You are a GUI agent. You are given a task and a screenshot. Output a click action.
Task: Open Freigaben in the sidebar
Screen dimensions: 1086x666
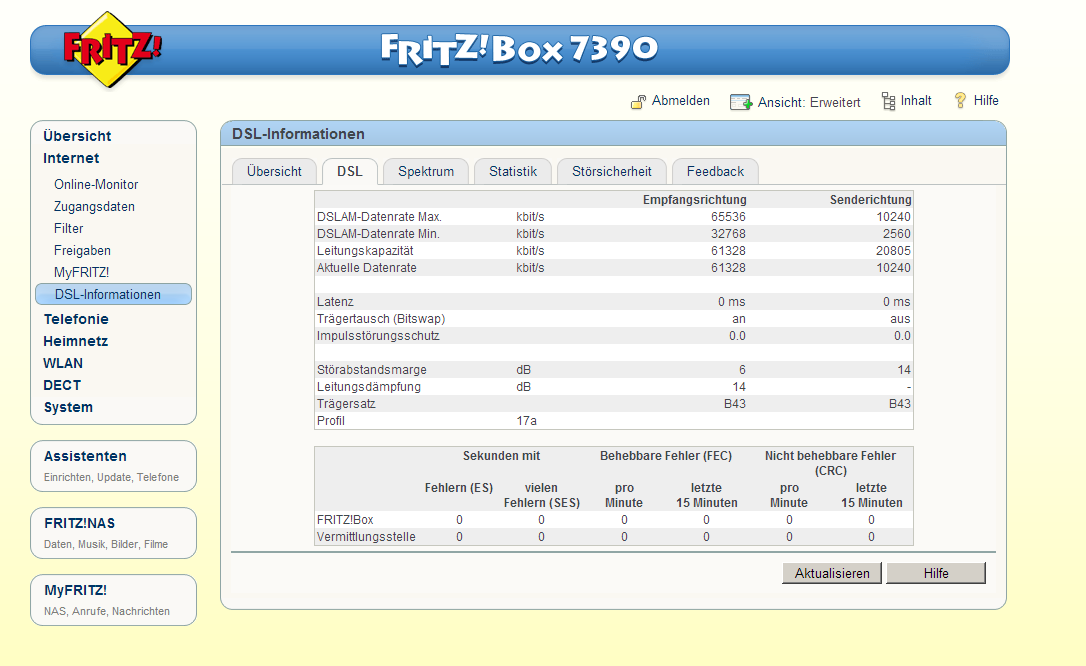tap(82, 251)
